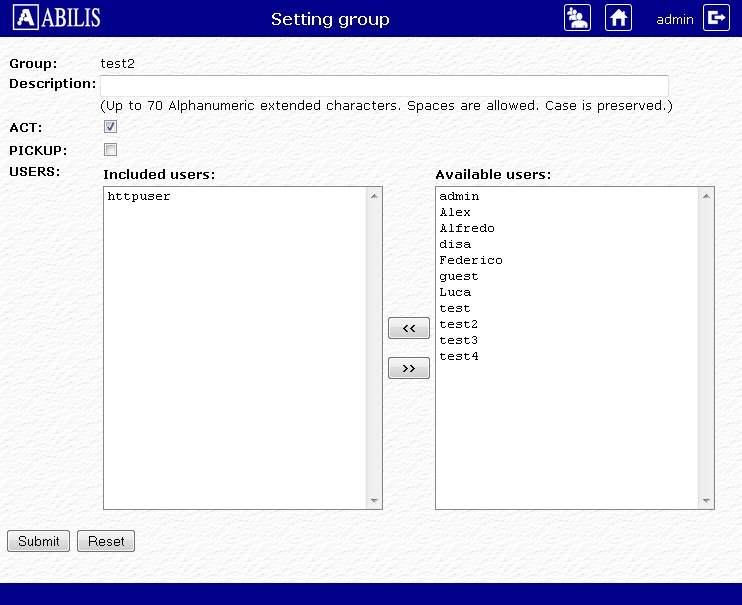Toggle the ACT checkbox

pyautogui.click(x=111, y=127)
